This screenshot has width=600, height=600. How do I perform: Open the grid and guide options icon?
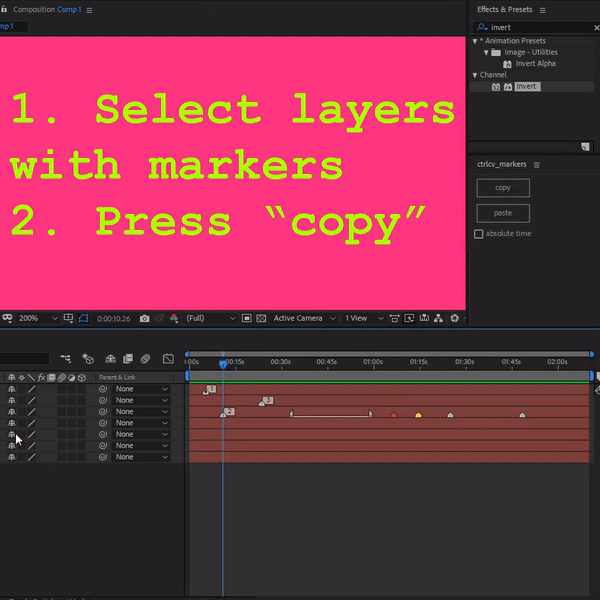click(x=68, y=318)
